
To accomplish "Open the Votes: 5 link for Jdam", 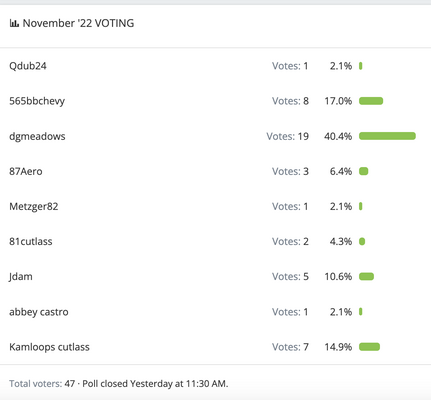I will click(290, 276).
